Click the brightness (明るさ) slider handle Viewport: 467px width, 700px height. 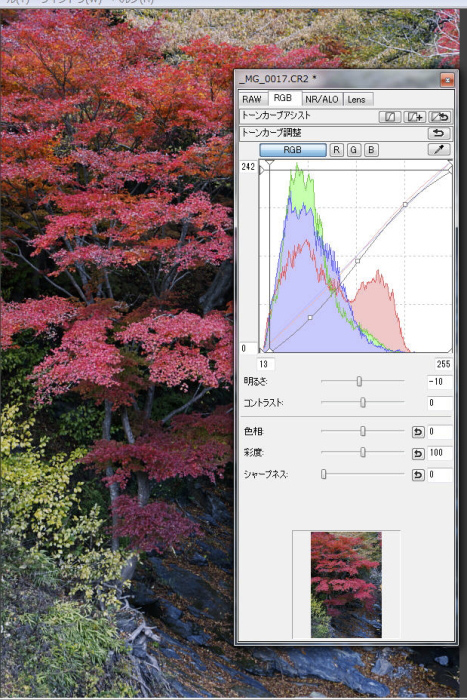(x=359, y=381)
